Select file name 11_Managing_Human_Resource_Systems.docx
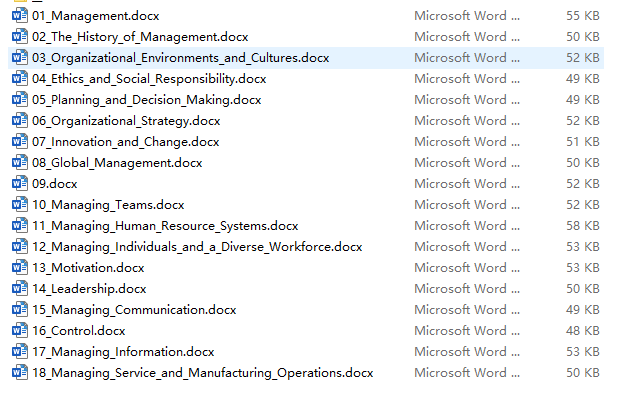627x402 pixels. (165, 226)
